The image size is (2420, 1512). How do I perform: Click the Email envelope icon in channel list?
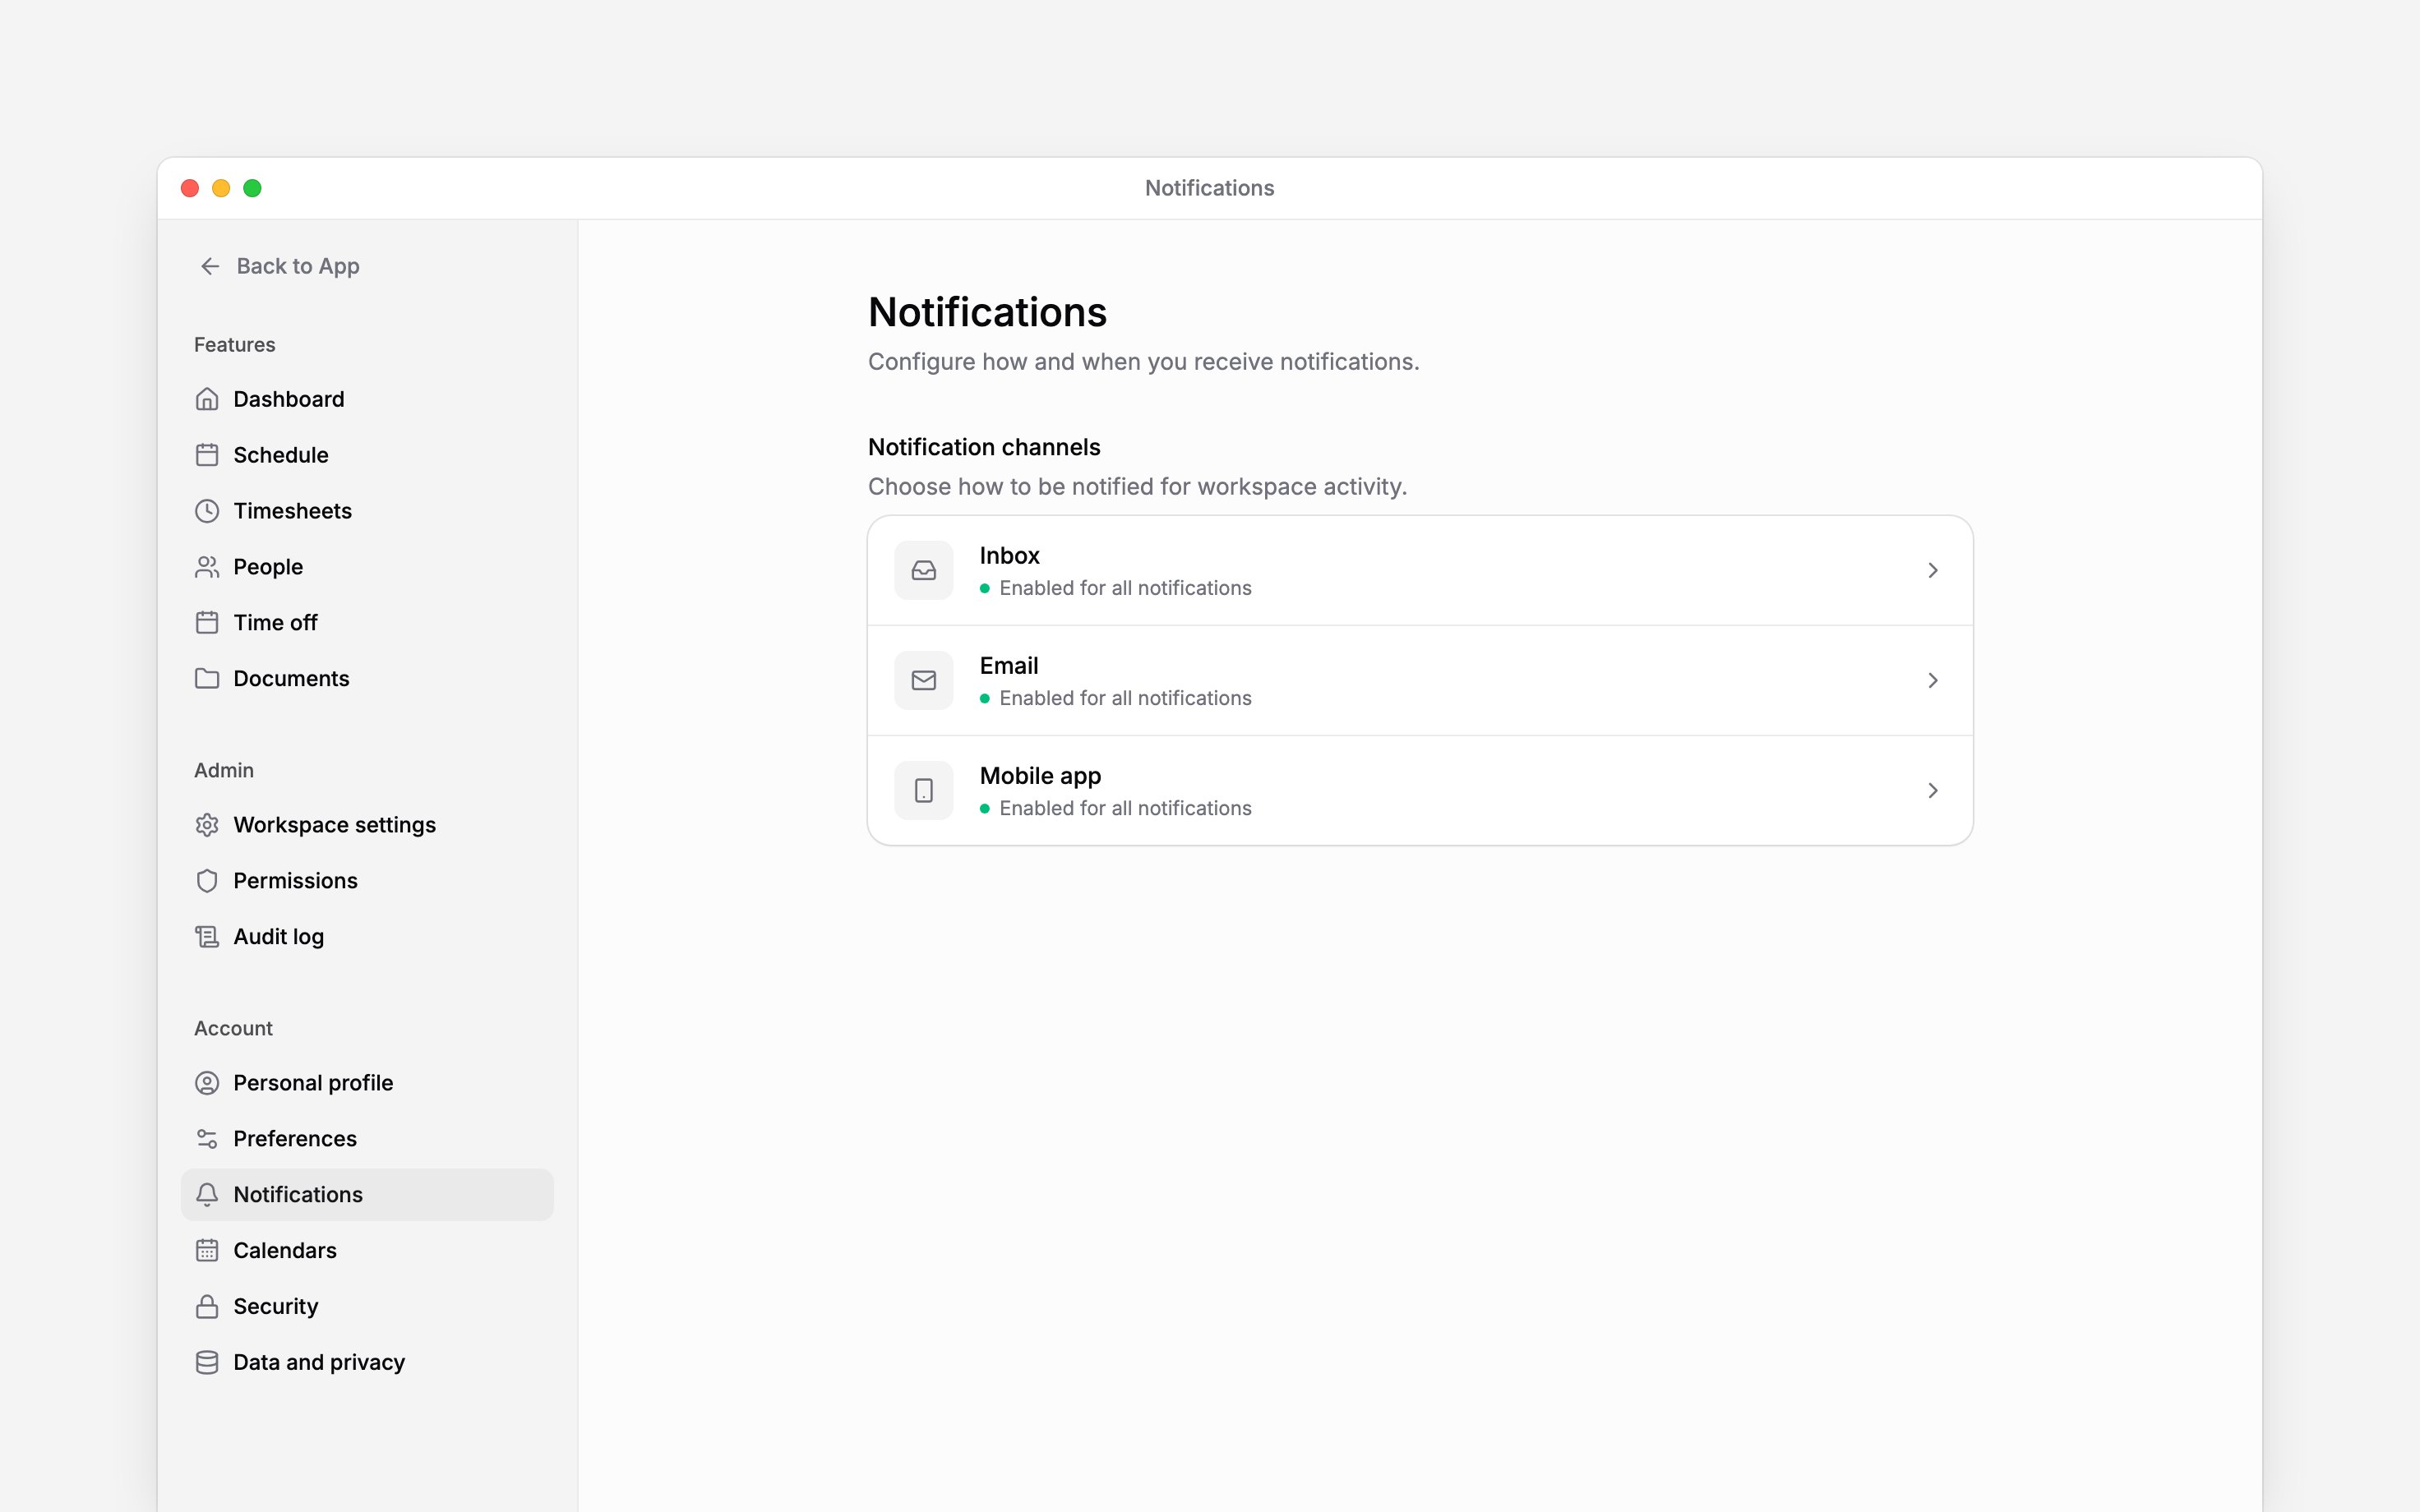[924, 680]
